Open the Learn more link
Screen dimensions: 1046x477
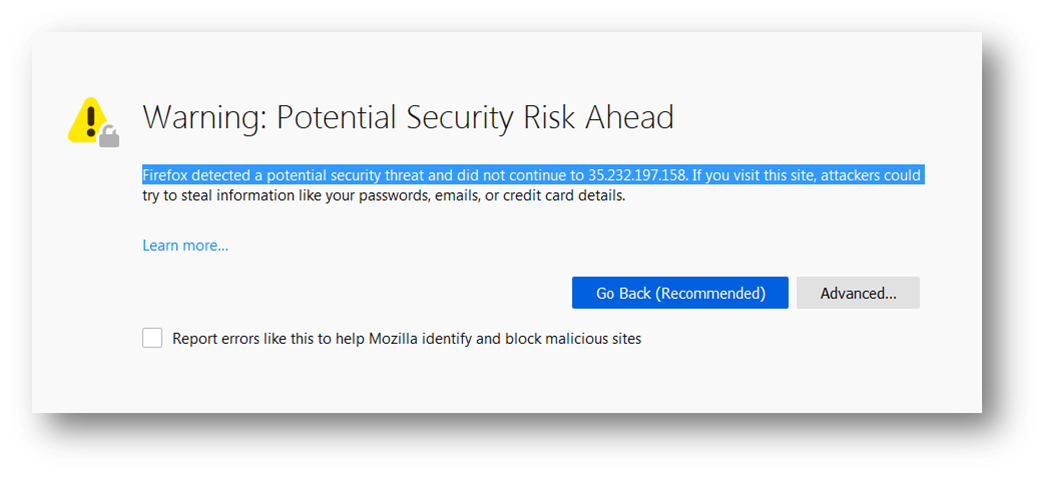click(185, 246)
